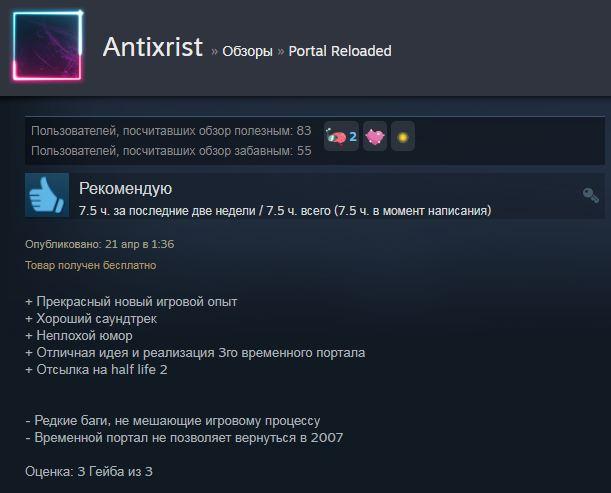Go to the Обзоры breadcrumb
Screen dimensions: 611x493
(x=247, y=51)
